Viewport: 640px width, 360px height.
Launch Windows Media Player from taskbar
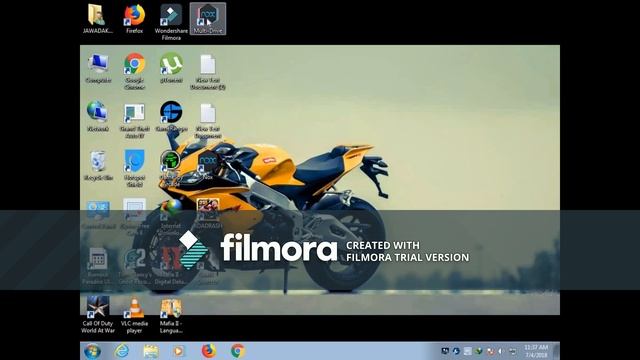click(x=179, y=351)
